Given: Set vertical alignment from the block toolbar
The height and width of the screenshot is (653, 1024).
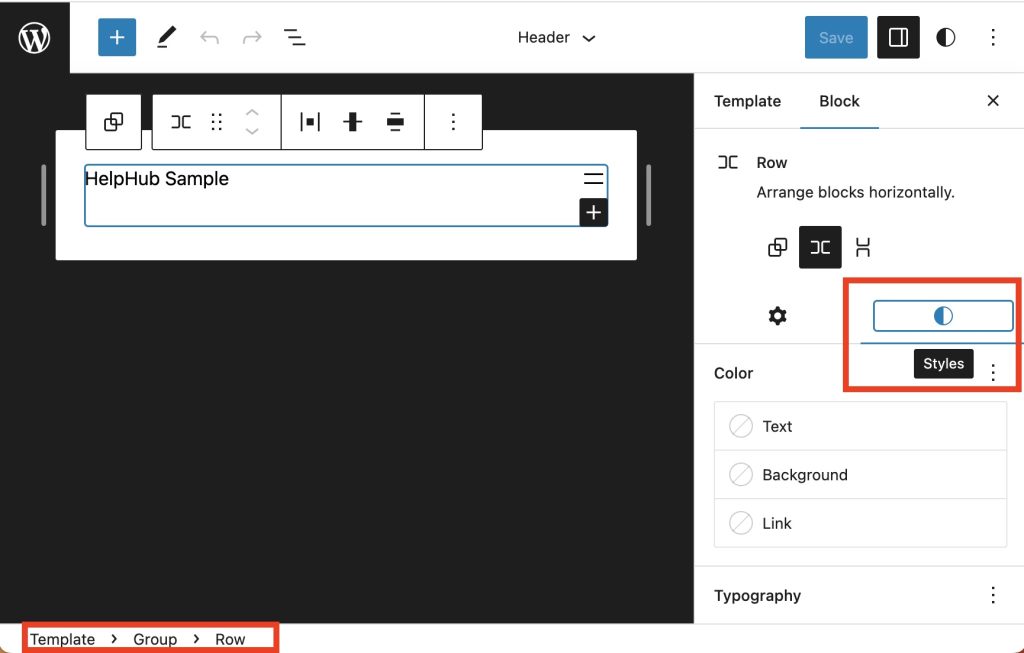Looking at the screenshot, I should click(353, 121).
